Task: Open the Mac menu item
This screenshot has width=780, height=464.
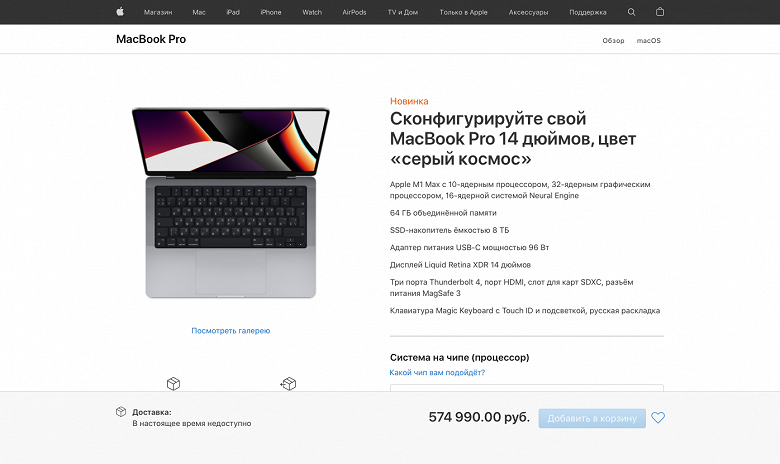Action: 199,12
